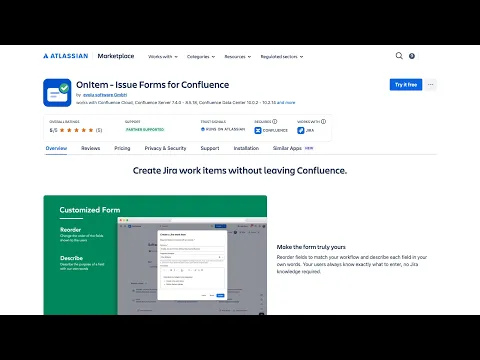Switch to the Pricing tab
The width and height of the screenshot is (480, 360).
[122, 148]
